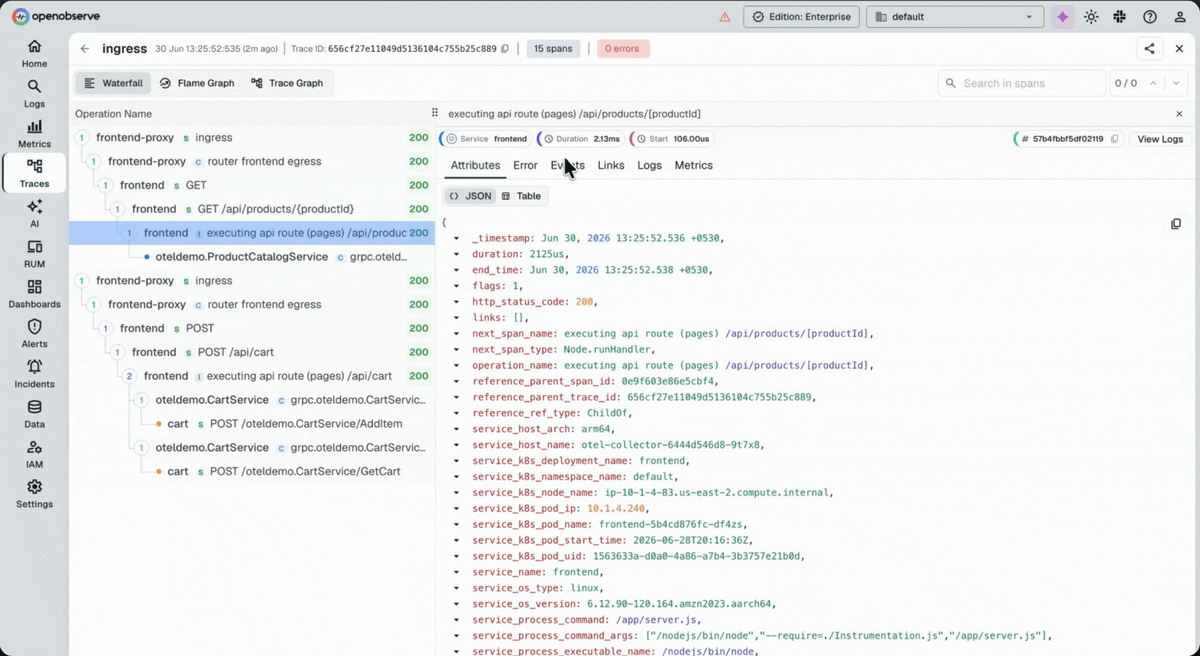Switch attributes view to JSON
1200x656 pixels.
tap(470, 196)
